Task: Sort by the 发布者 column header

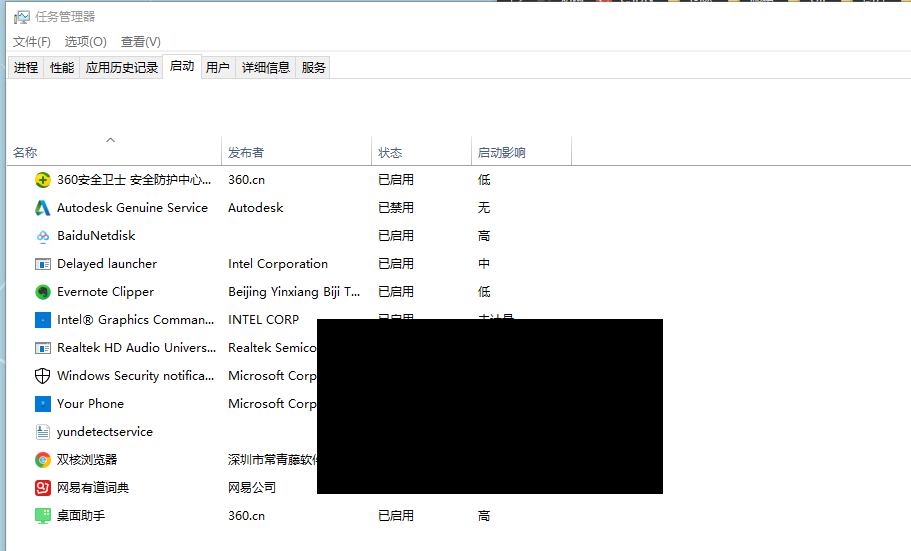Action: pyautogui.click(x=246, y=153)
